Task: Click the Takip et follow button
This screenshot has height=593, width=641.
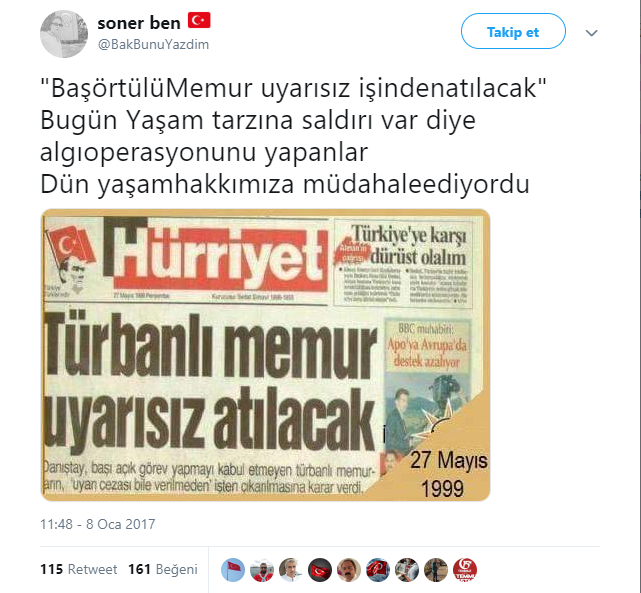Action: pos(513,31)
